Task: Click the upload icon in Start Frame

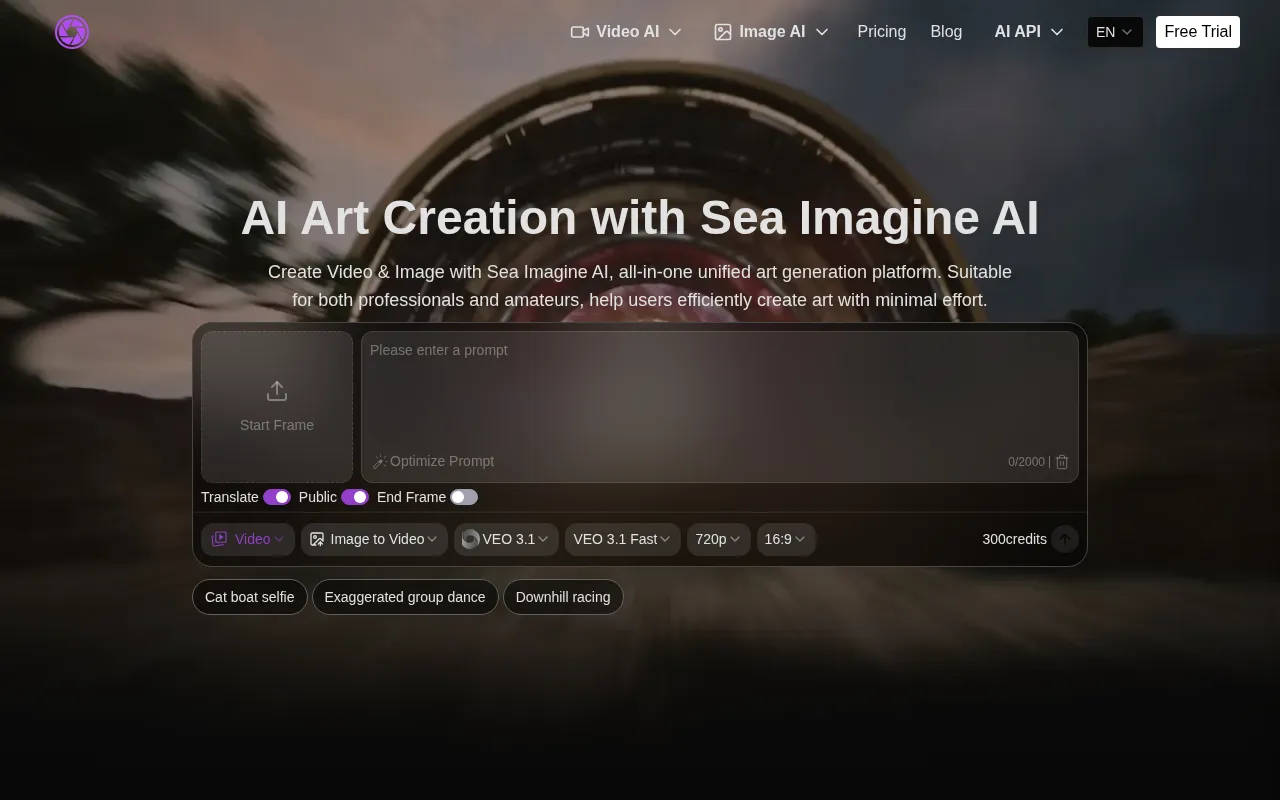Action: click(277, 391)
